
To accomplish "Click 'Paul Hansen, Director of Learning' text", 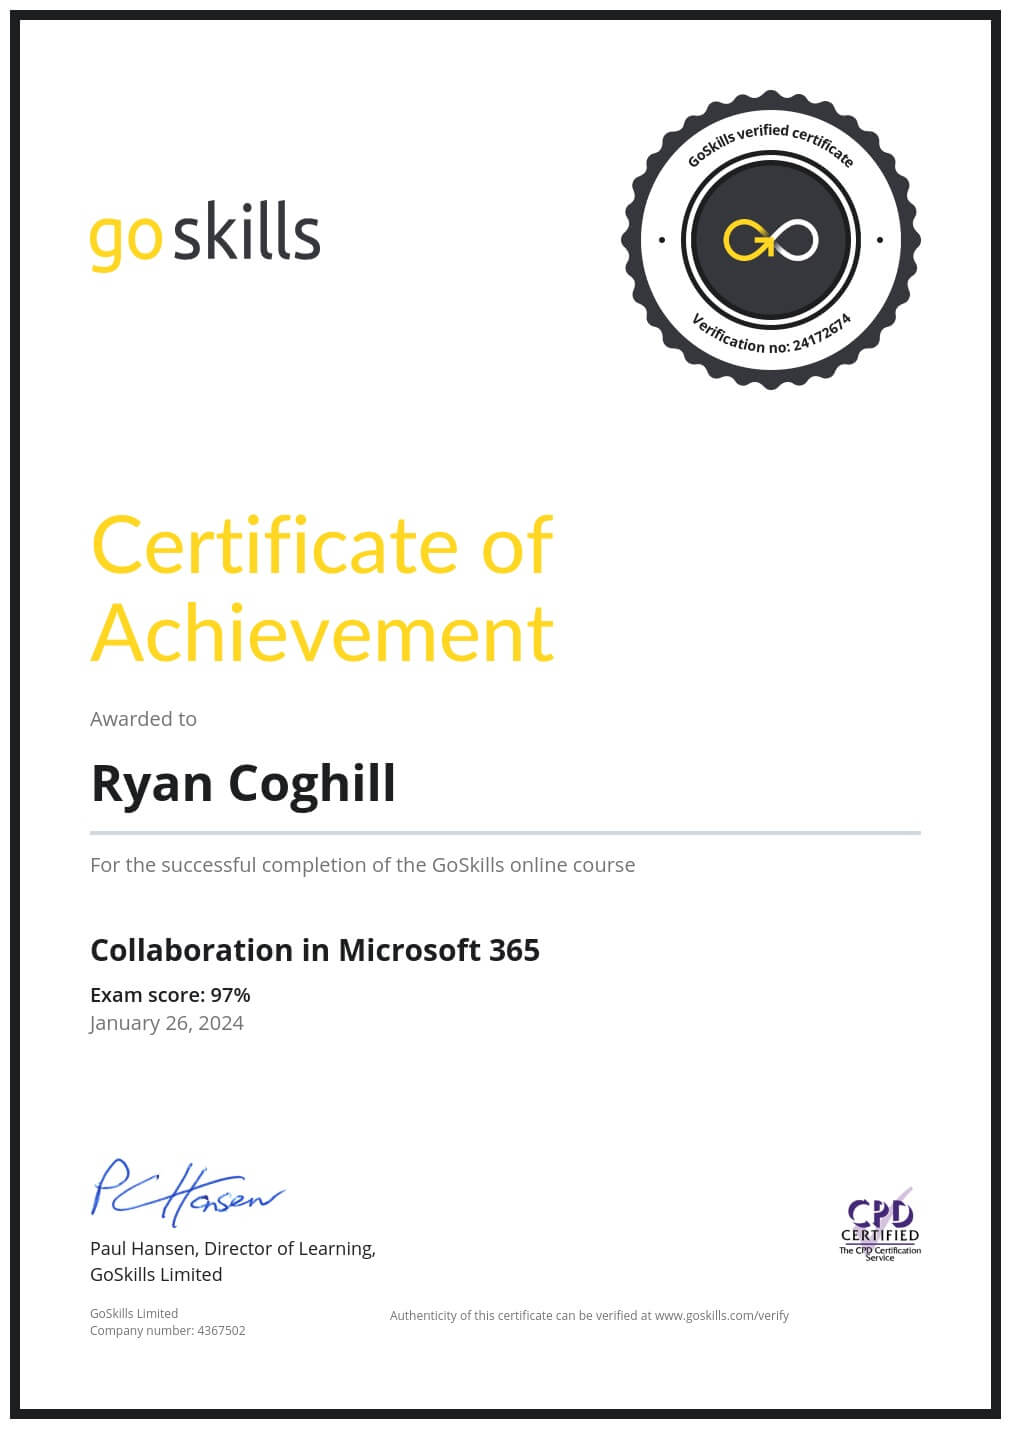I will click(233, 1249).
